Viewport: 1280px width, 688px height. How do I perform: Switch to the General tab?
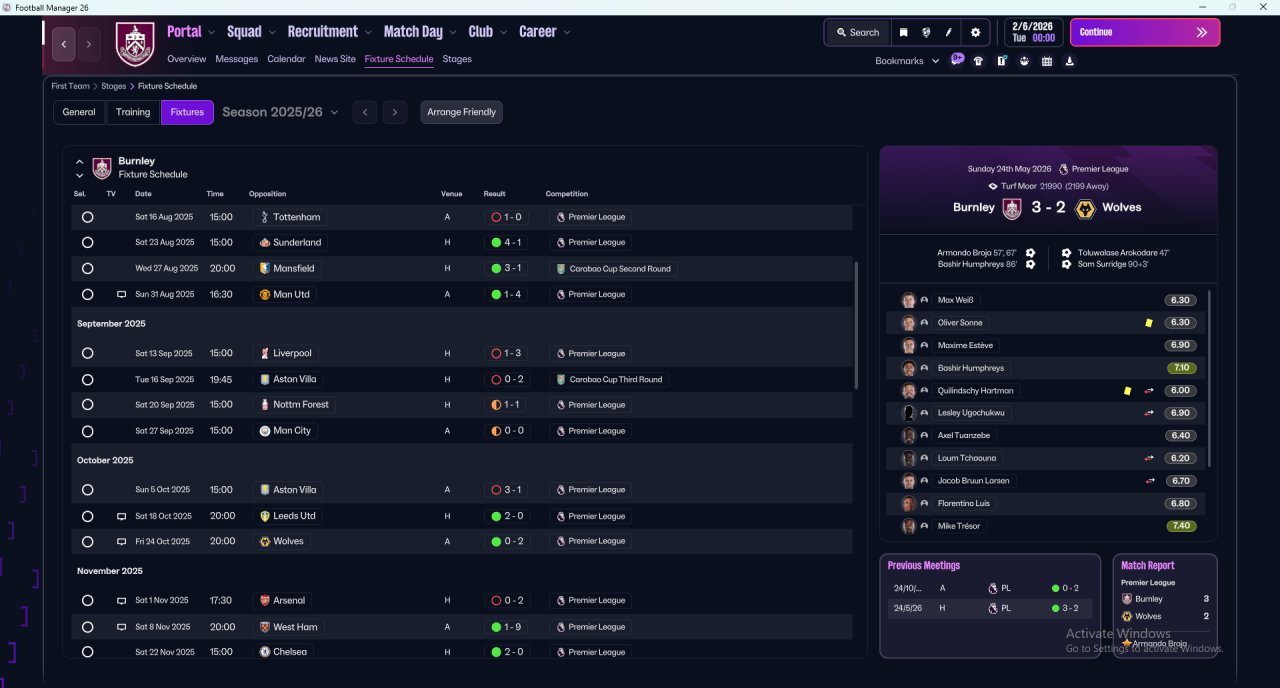coord(79,112)
